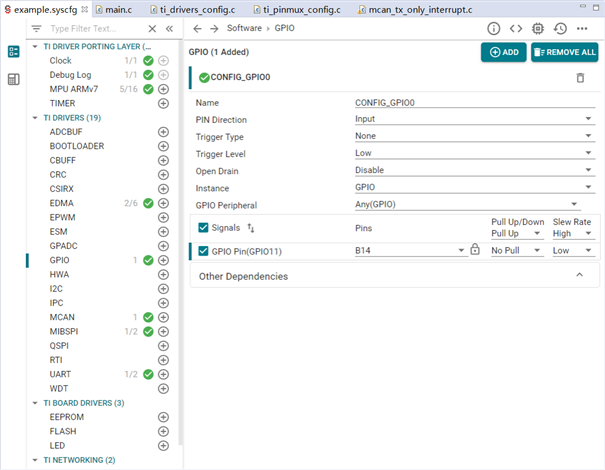
Task: Switch to mcan_tx_only_interrupt.c tab
Action: 415,10
